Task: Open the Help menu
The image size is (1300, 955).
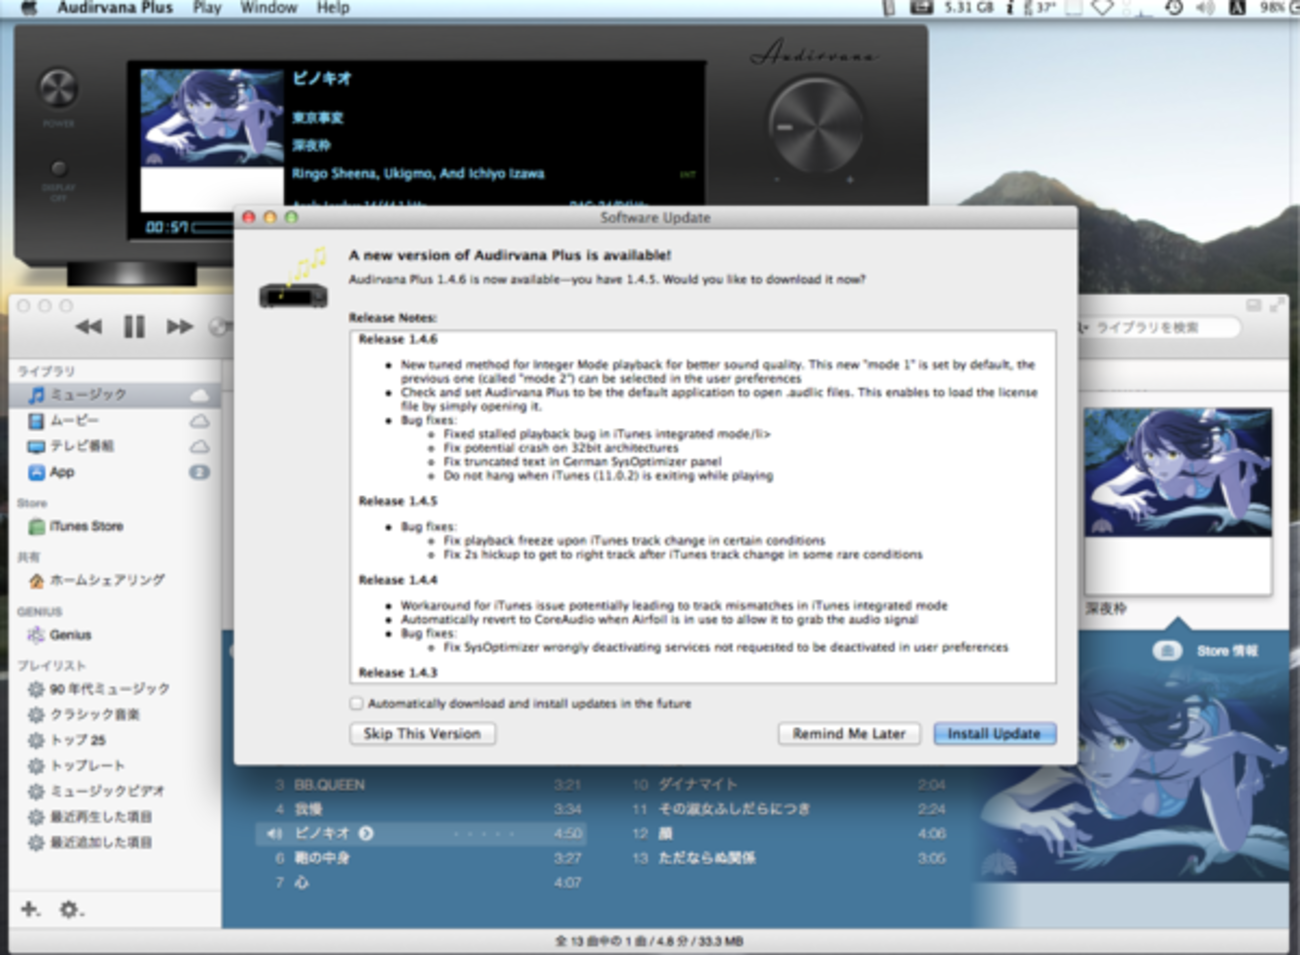Action: tap(333, 7)
